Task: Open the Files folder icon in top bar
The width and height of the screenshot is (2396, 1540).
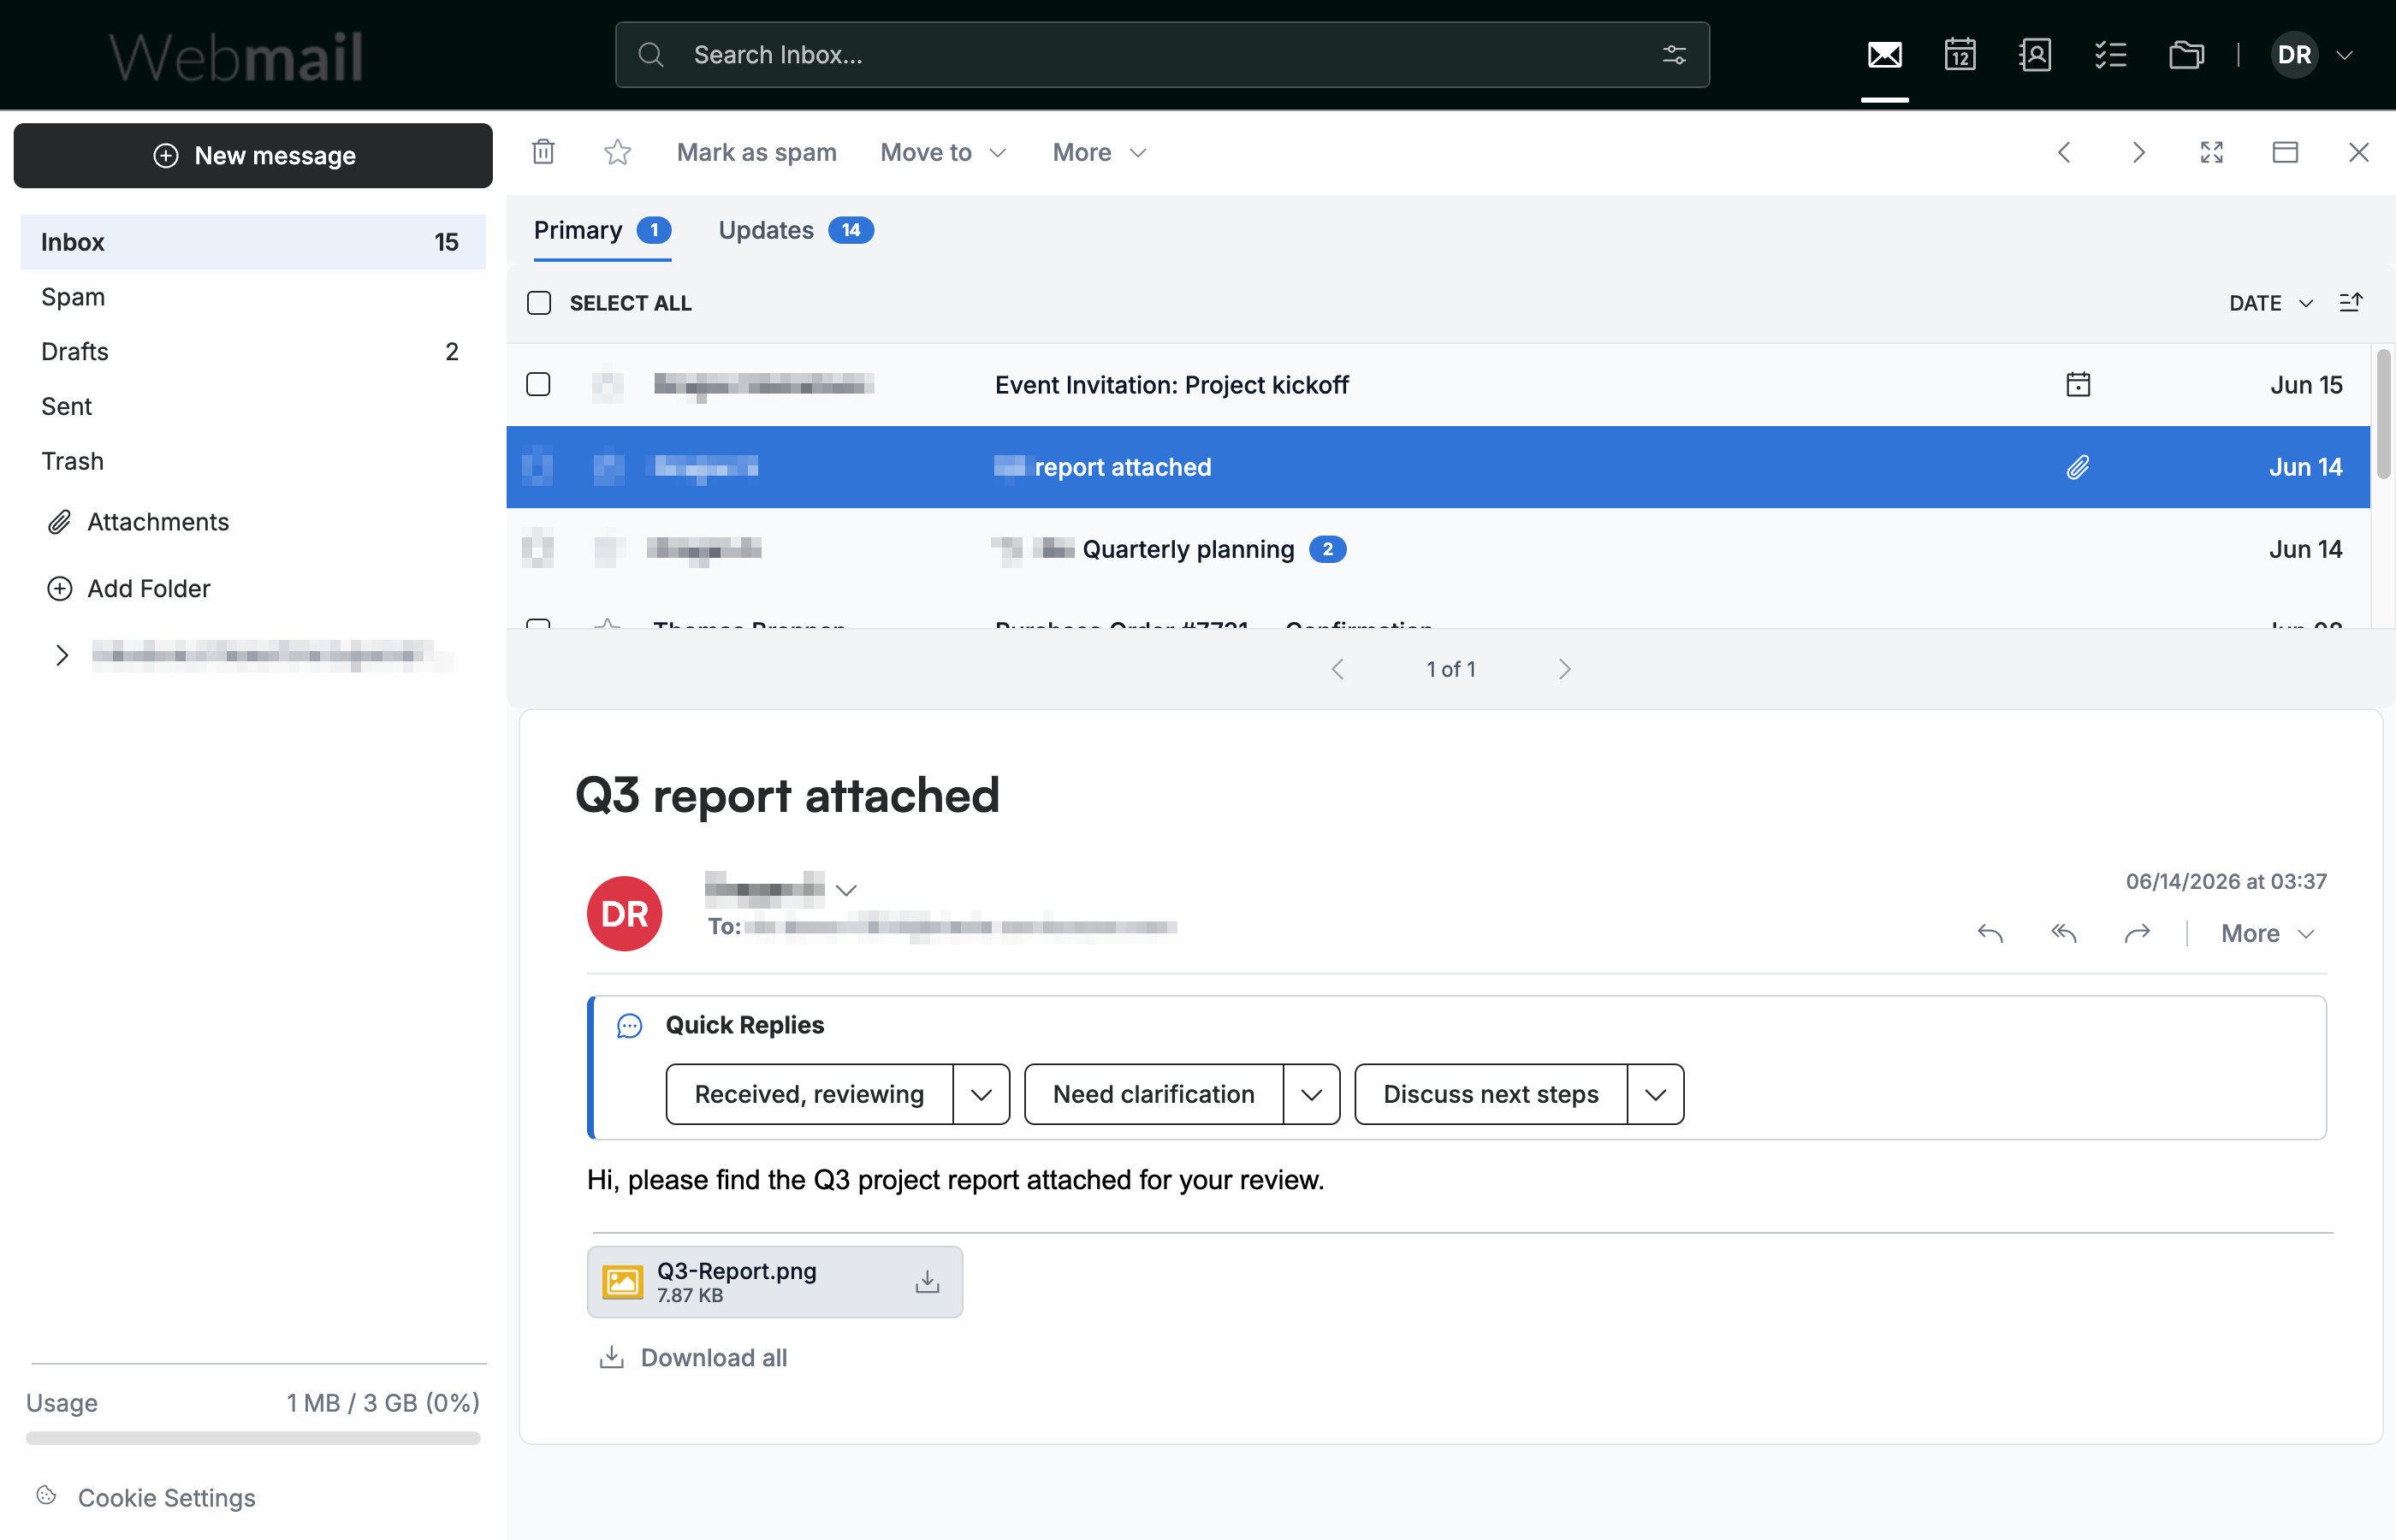Action: pyautogui.click(x=2186, y=55)
